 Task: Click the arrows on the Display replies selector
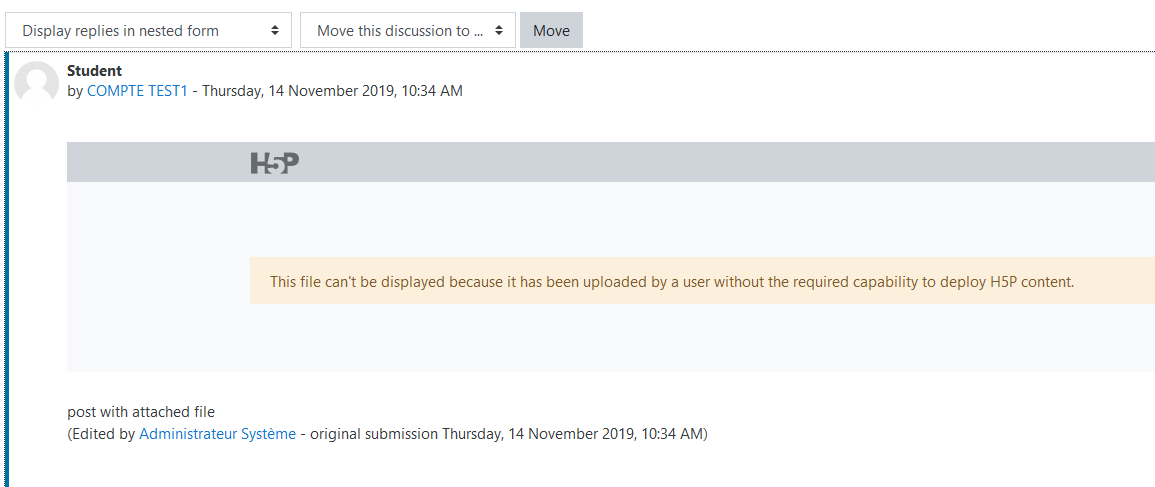click(275, 30)
